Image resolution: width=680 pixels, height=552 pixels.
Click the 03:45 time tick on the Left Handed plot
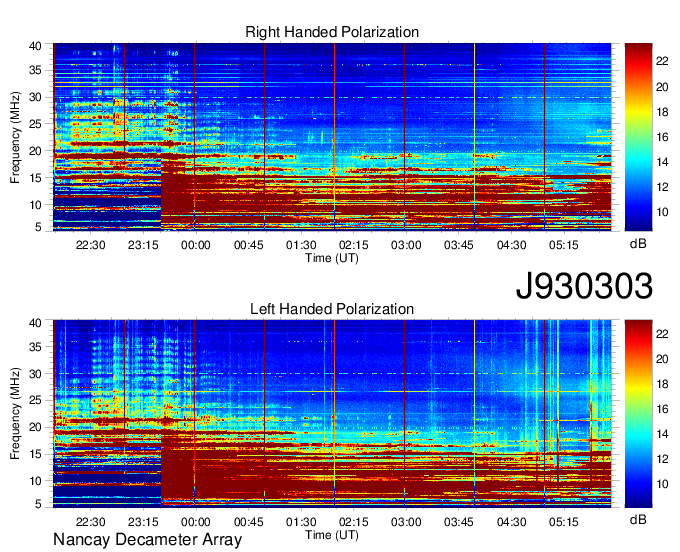[458, 522]
